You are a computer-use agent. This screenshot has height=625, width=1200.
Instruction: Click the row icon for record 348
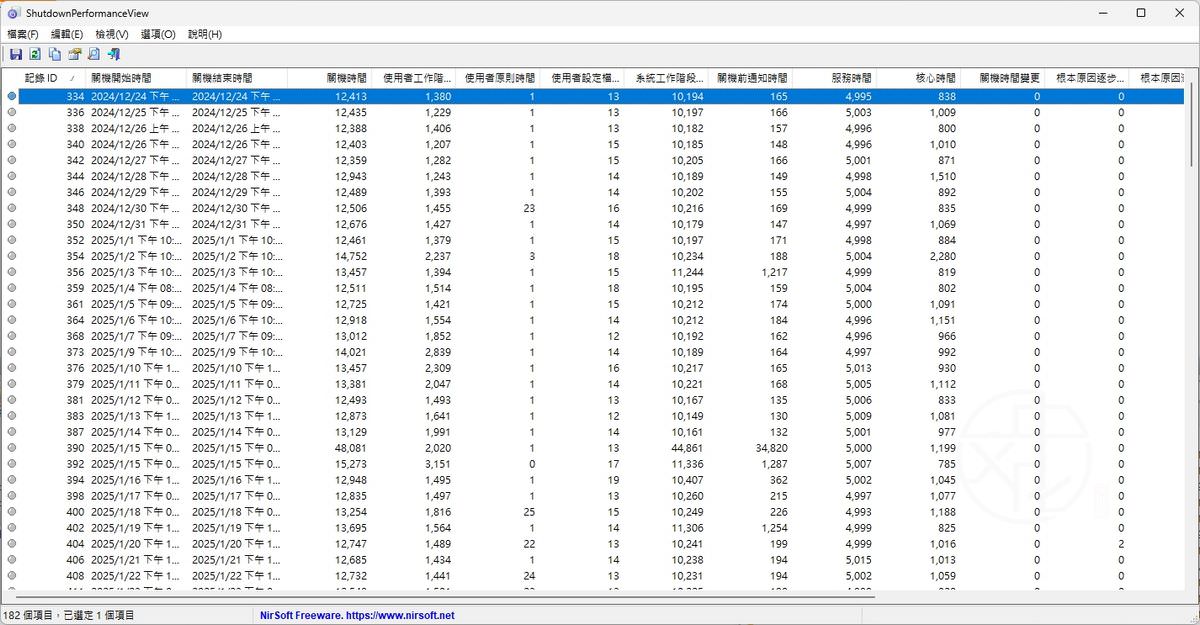click(x=11, y=208)
